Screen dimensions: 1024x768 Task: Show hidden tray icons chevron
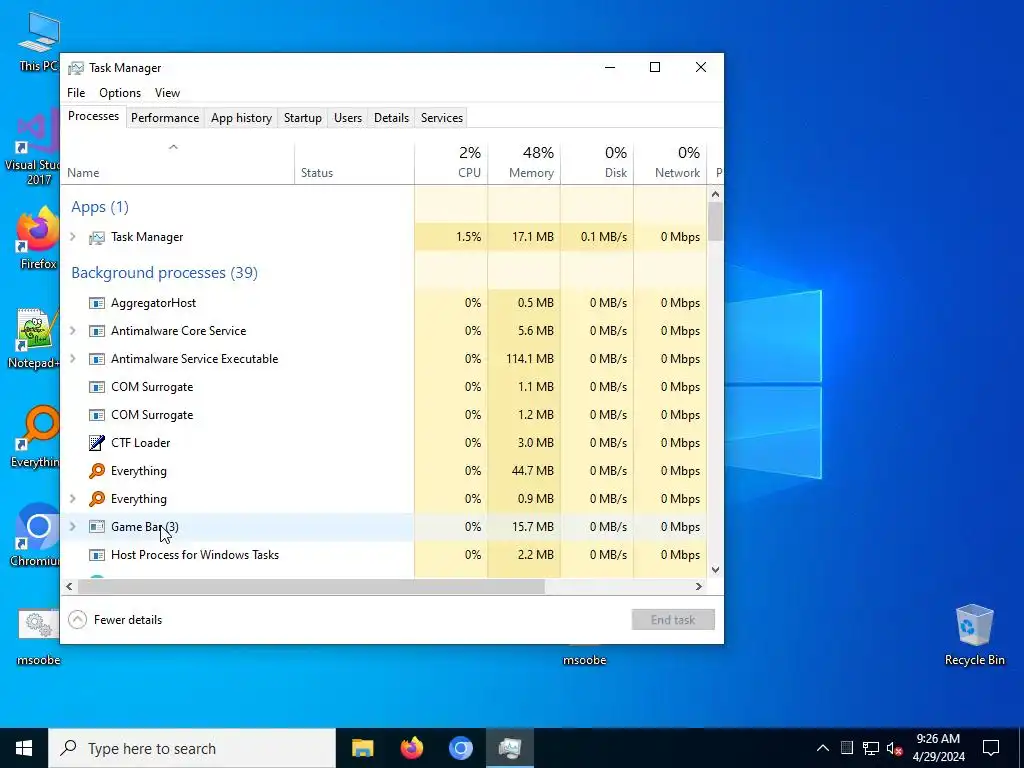(823, 748)
